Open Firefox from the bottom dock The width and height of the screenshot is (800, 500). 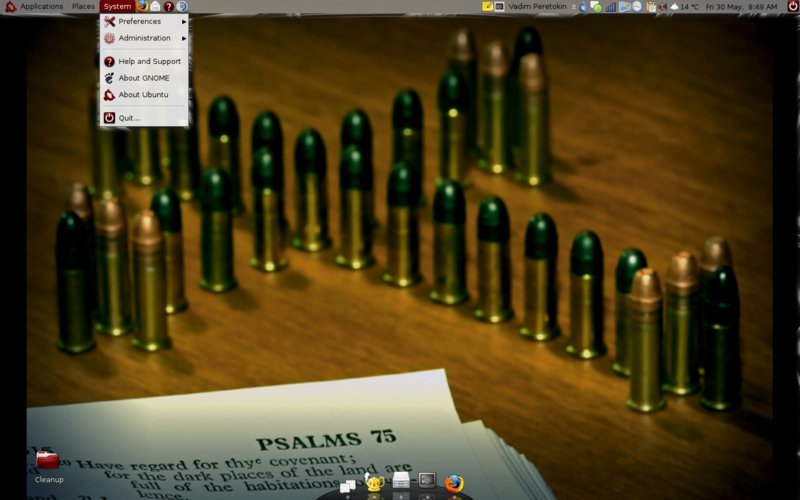[x=454, y=484]
